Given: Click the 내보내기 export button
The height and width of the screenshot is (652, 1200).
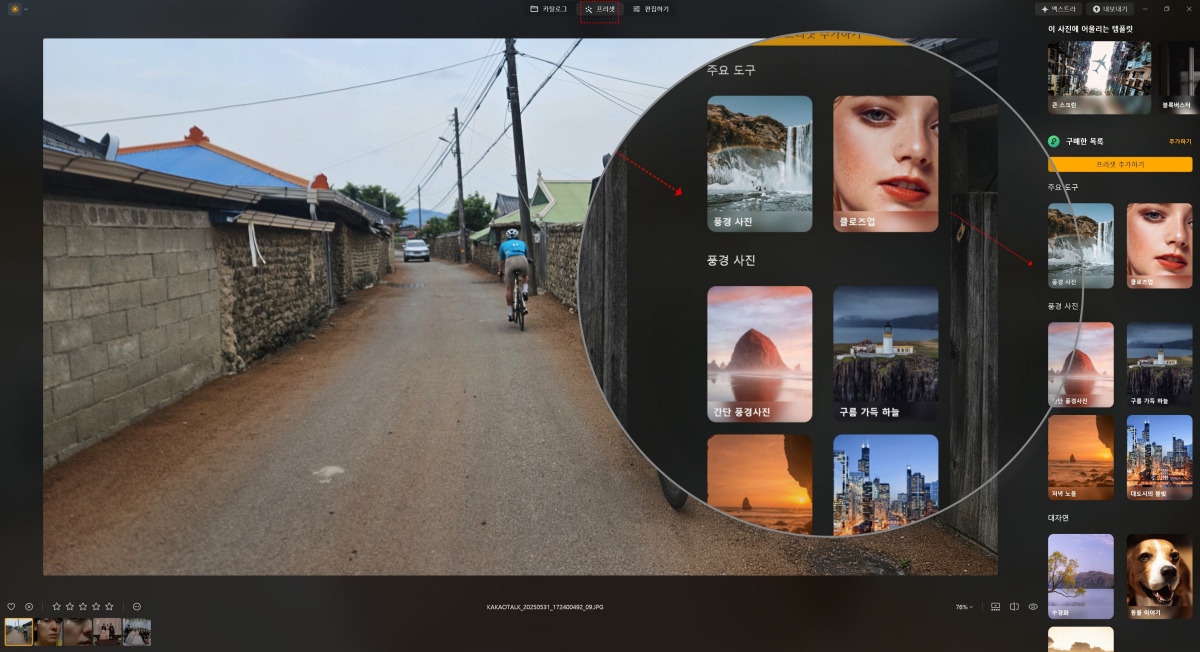Looking at the screenshot, I should [1110, 9].
